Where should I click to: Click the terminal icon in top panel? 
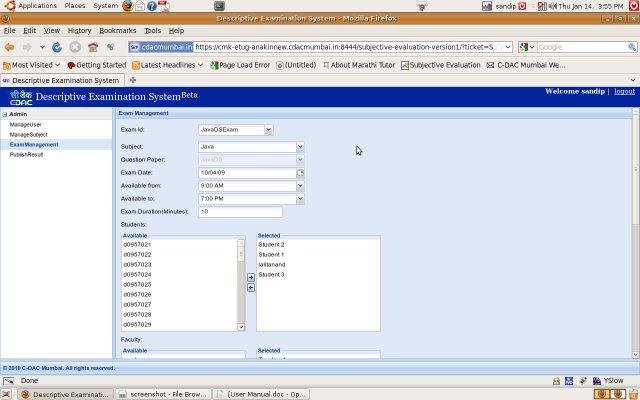click(219, 6)
